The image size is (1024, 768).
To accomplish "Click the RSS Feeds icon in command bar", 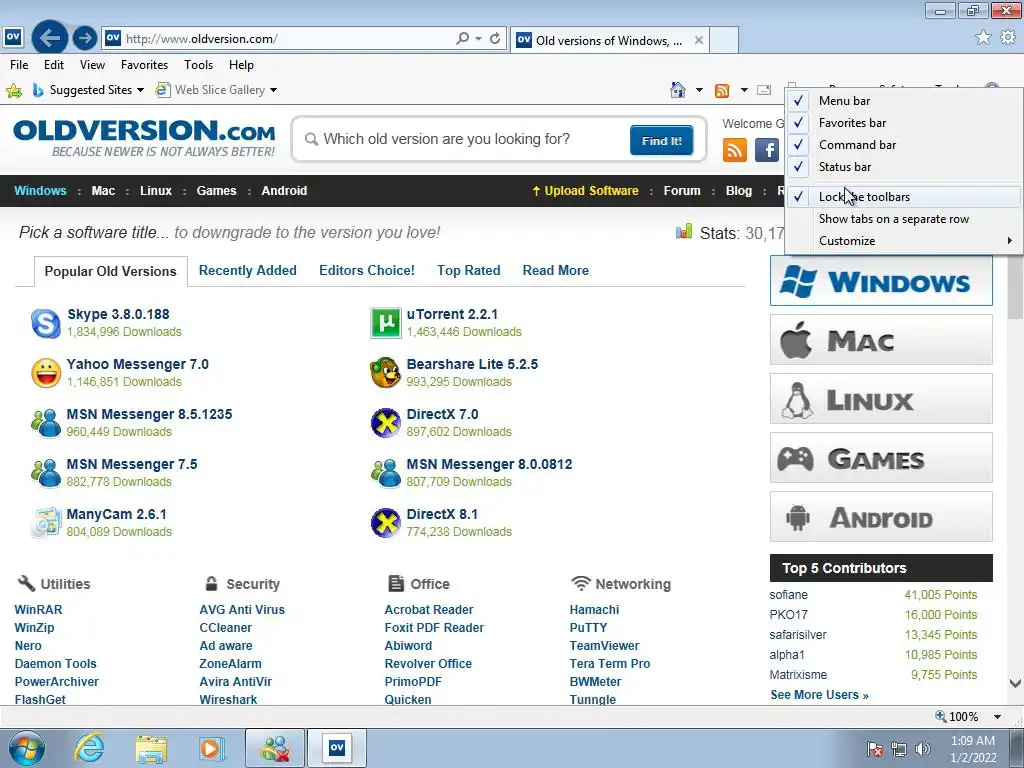I will coord(722,90).
